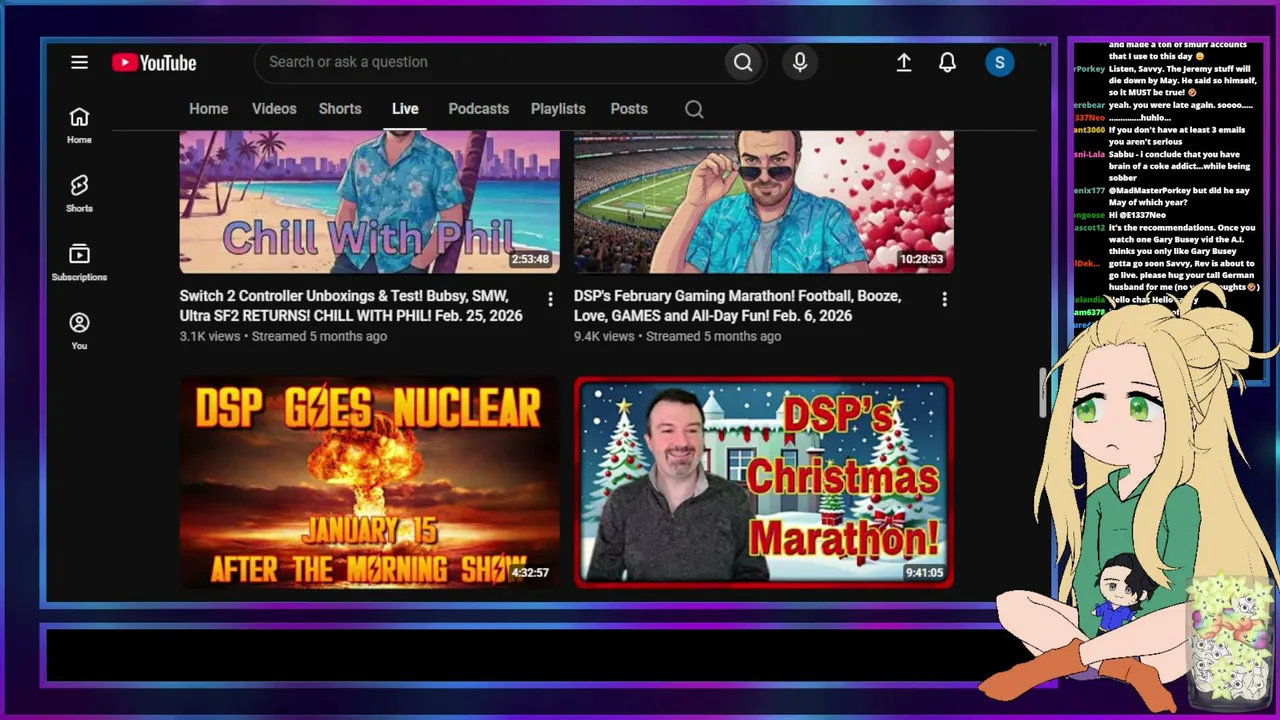1280x720 pixels.
Task: Open the upload video icon
Action: click(x=903, y=62)
